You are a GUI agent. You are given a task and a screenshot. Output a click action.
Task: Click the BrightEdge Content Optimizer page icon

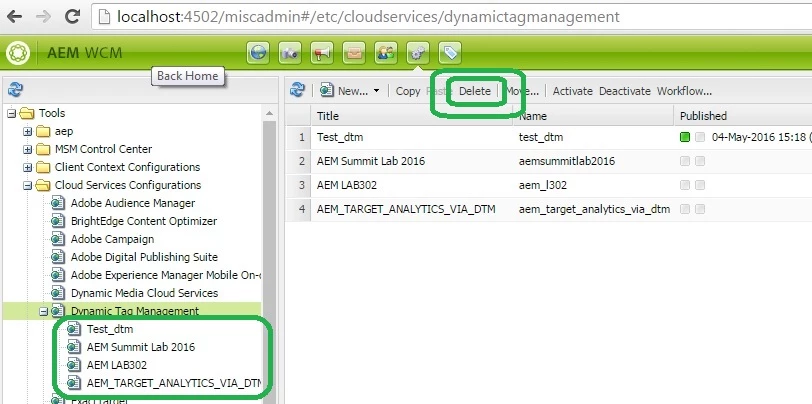point(58,221)
